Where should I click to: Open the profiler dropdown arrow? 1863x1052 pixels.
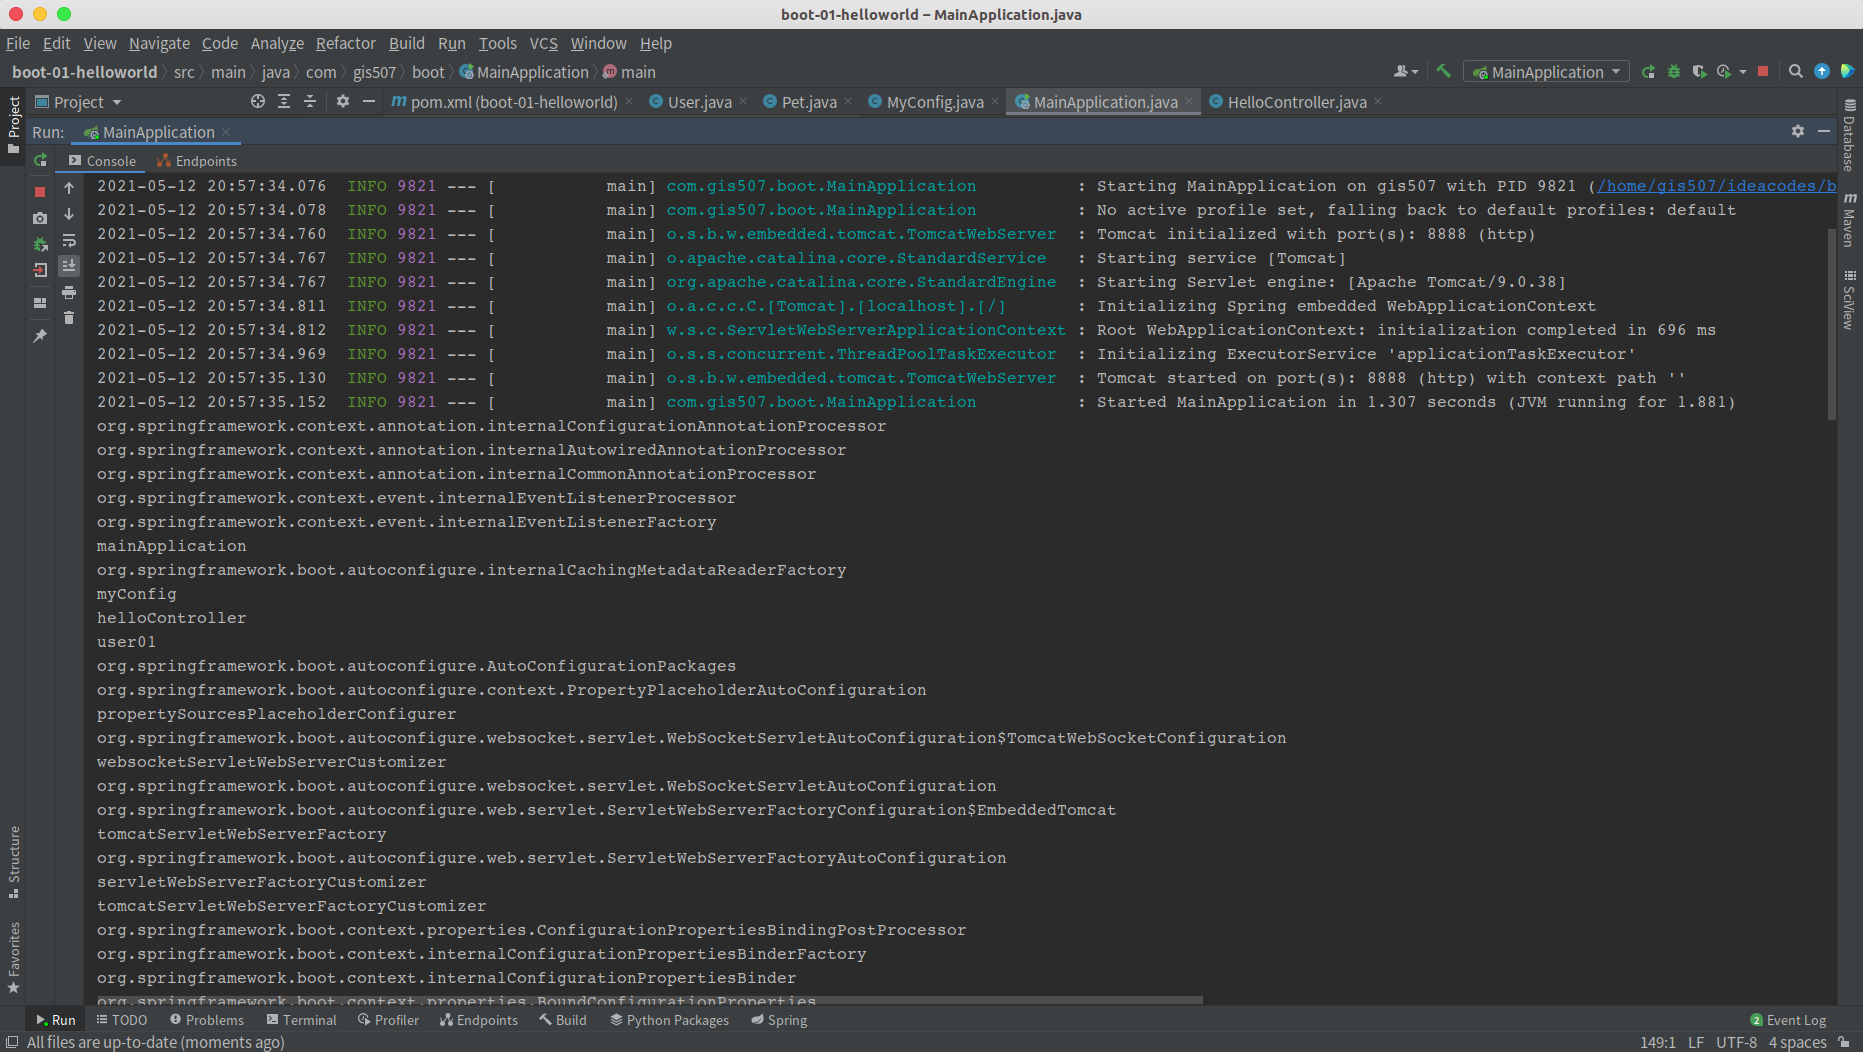(x=1743, y=72)
